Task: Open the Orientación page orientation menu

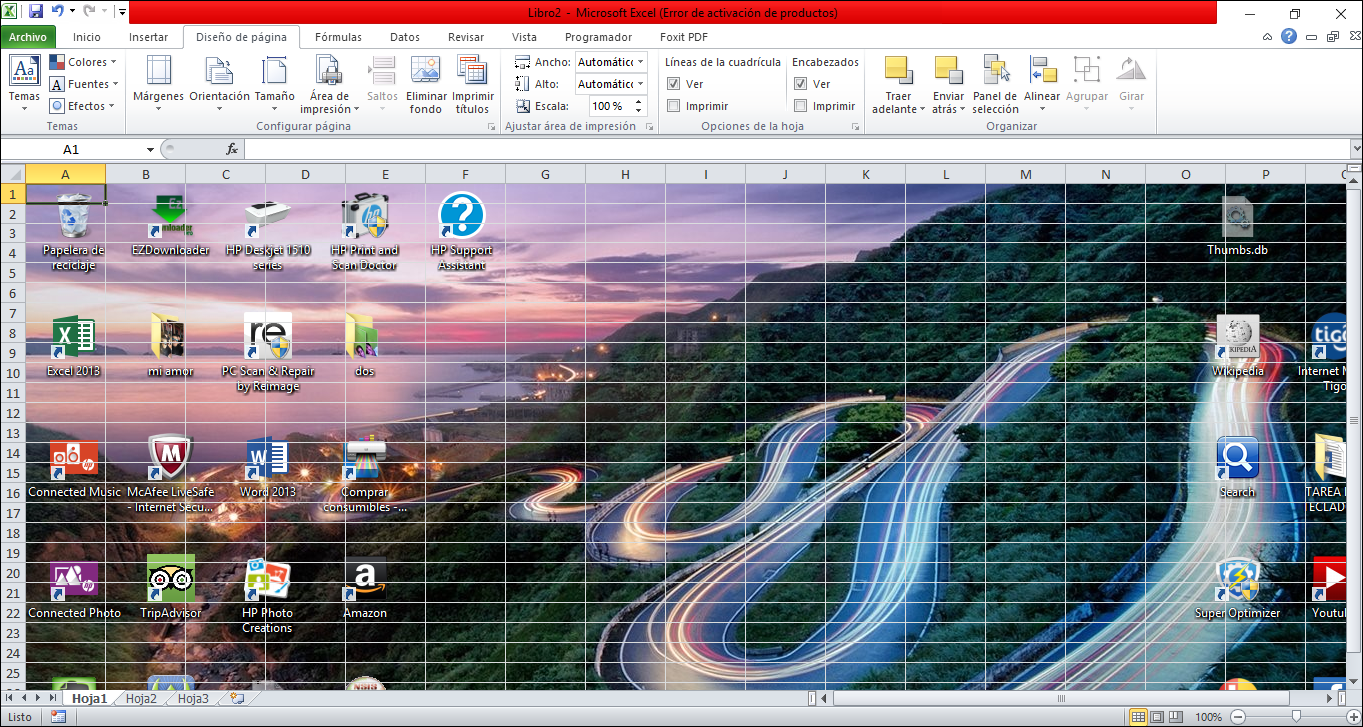Action: [x=219, y=84]
